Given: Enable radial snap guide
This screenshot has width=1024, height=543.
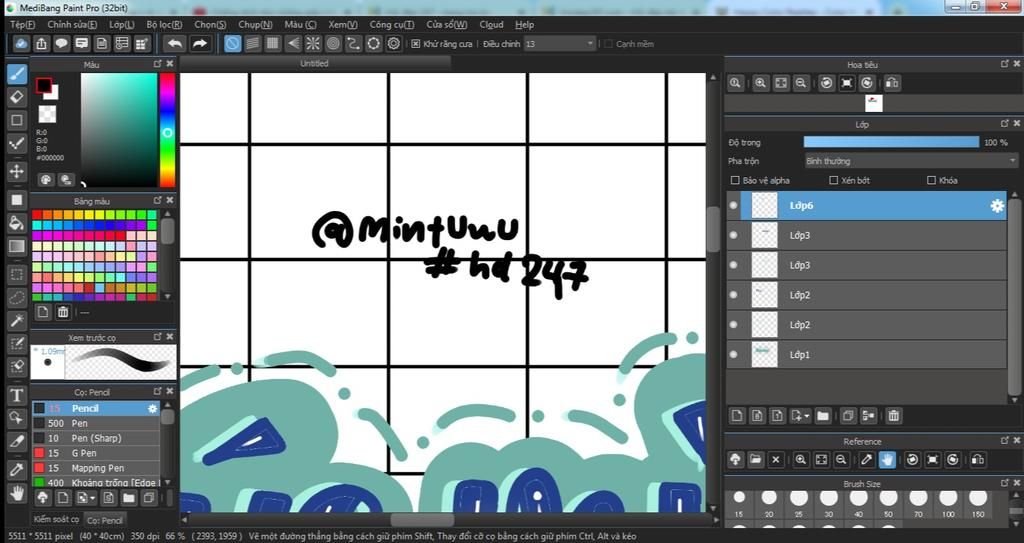Looking at the screenshot, I should (313, 44).
